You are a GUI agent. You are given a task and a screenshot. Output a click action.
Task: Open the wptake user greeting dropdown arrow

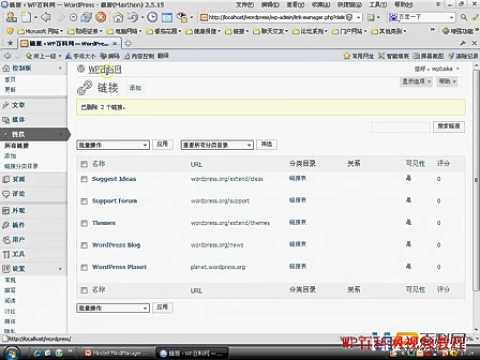click(x=458, y=69)
